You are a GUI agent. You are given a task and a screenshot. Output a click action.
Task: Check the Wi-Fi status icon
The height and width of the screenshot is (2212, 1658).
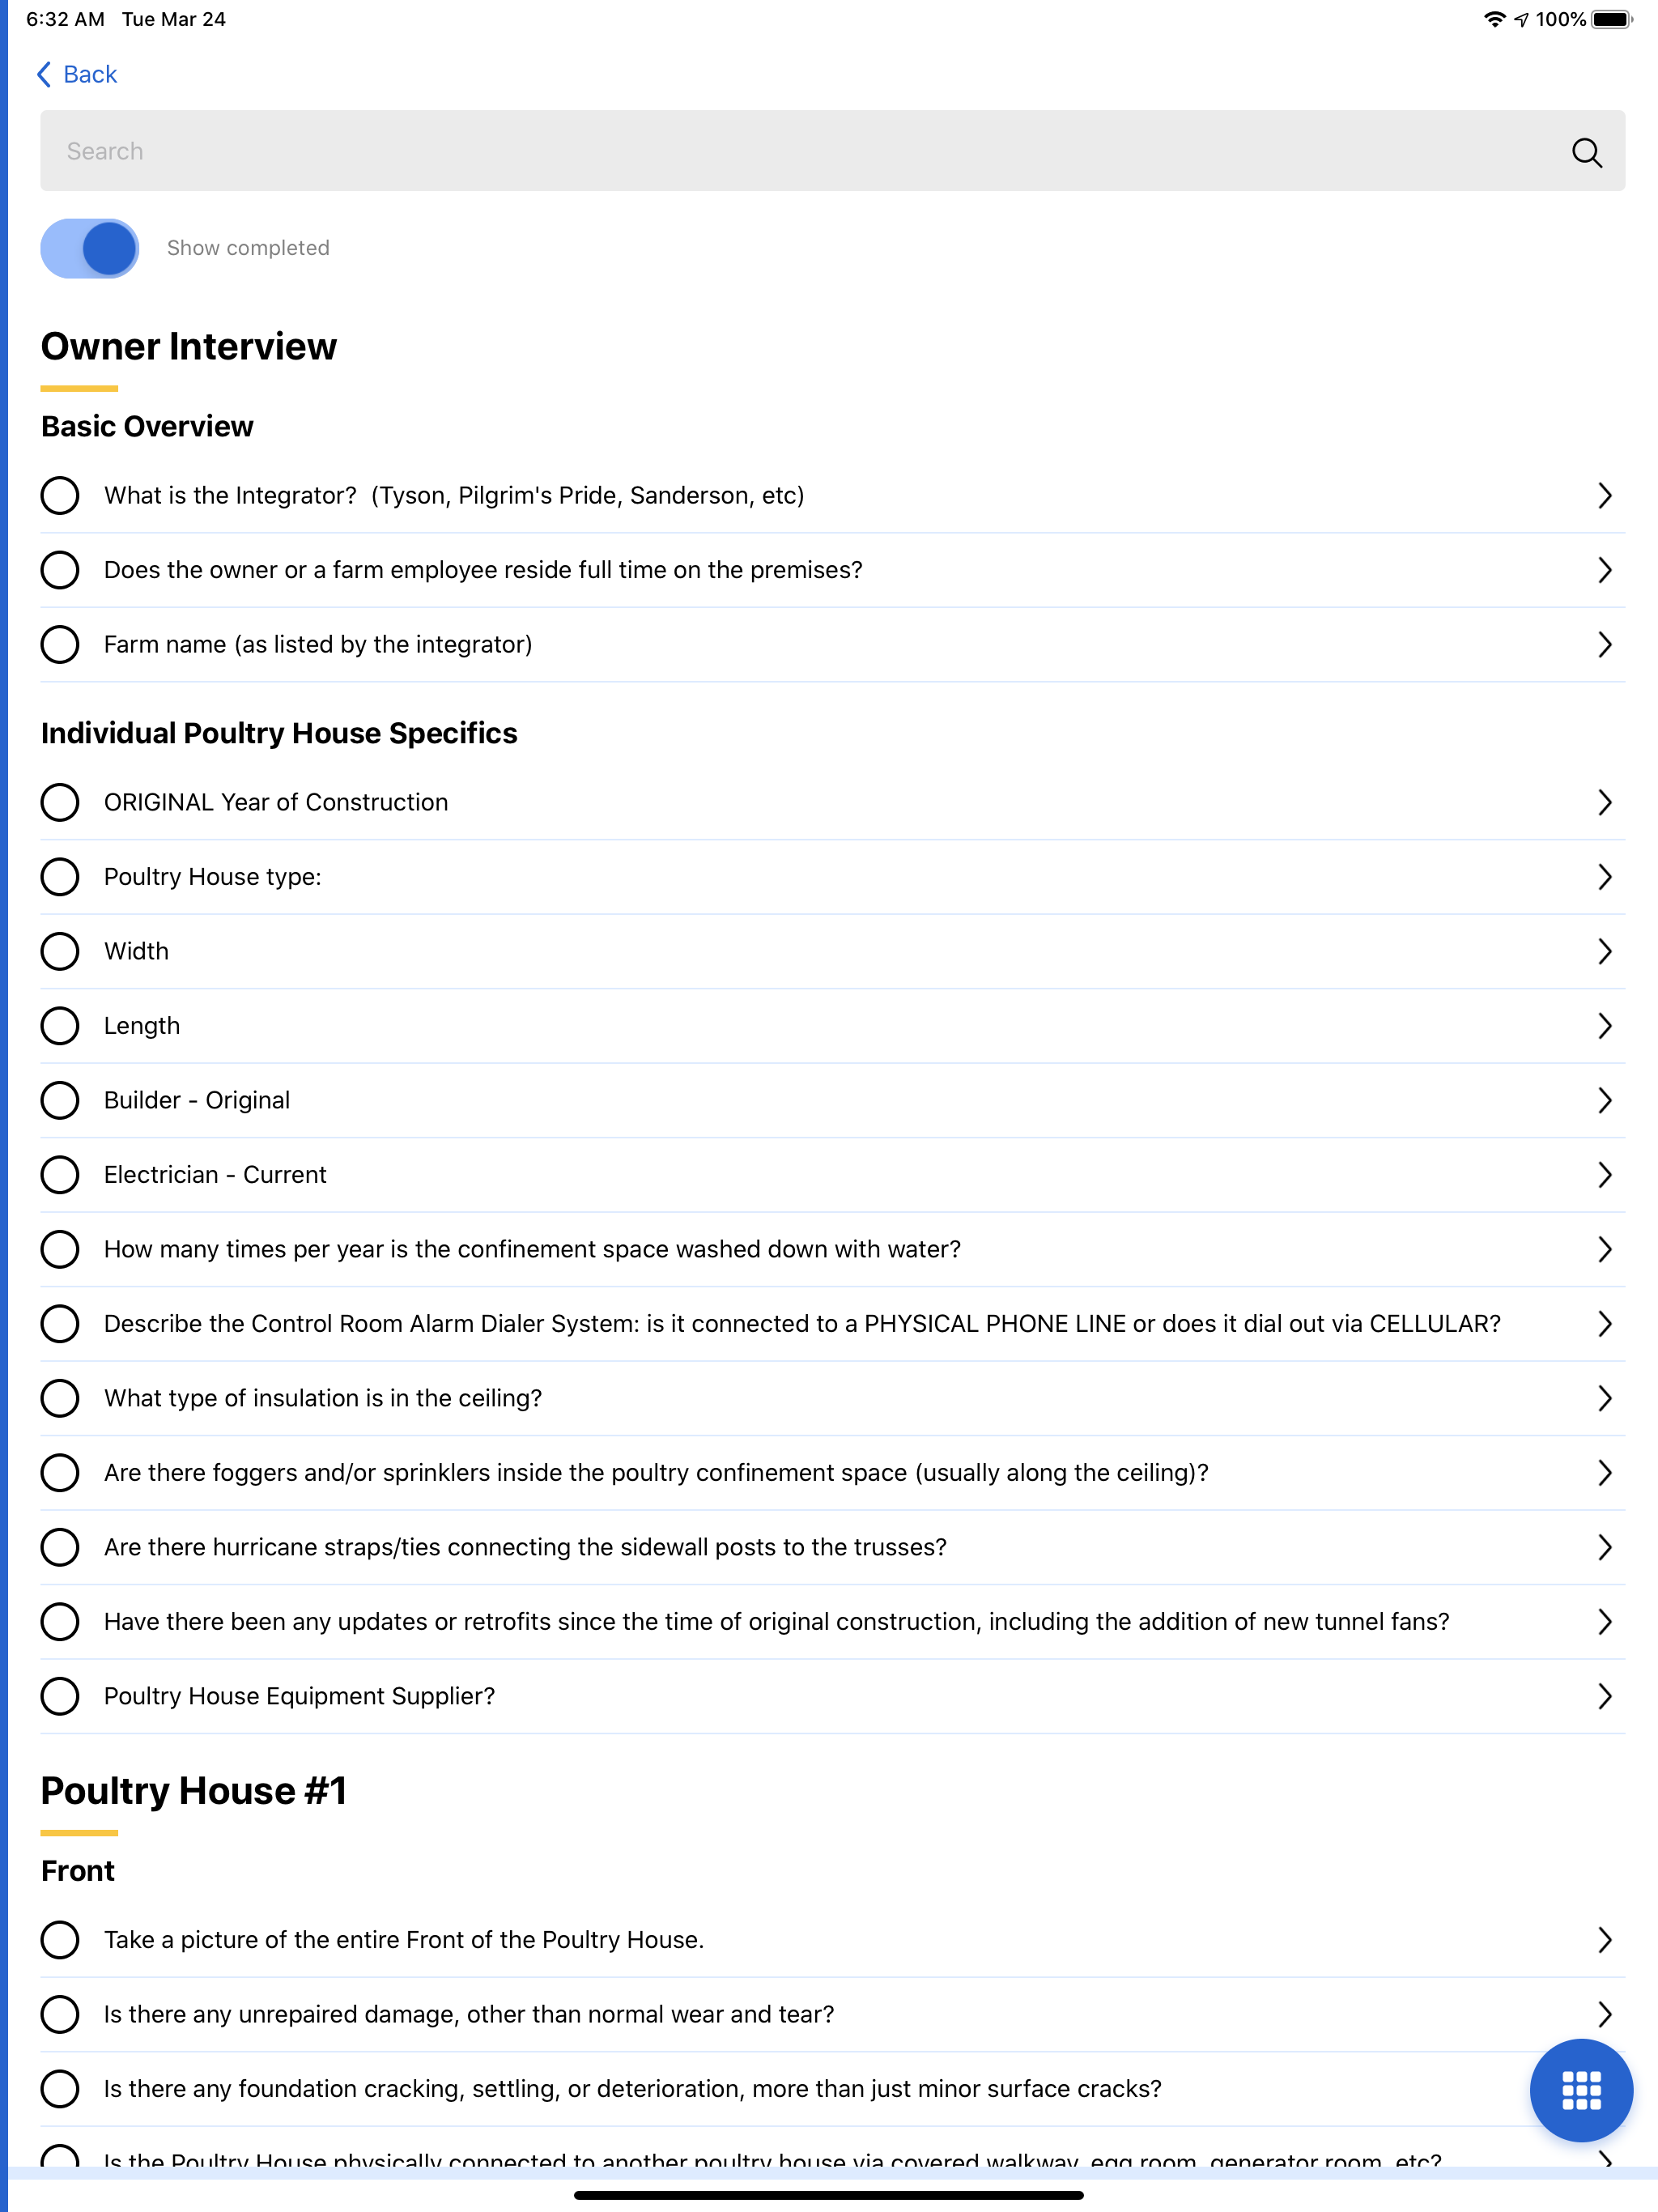[x=1494, y=19]
